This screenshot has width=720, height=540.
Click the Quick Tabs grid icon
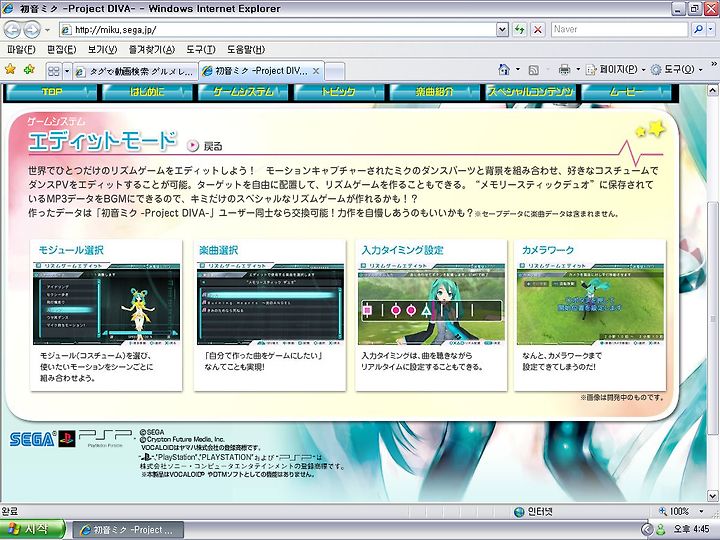(x=54, y=71)
